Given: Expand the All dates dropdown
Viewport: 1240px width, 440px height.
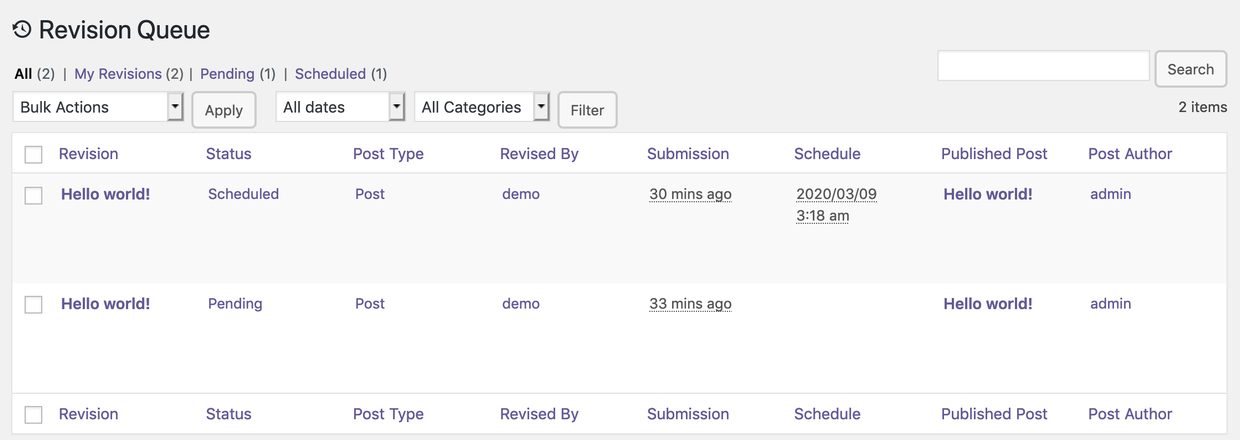Looking at the screenshot, I should (340, 107).
